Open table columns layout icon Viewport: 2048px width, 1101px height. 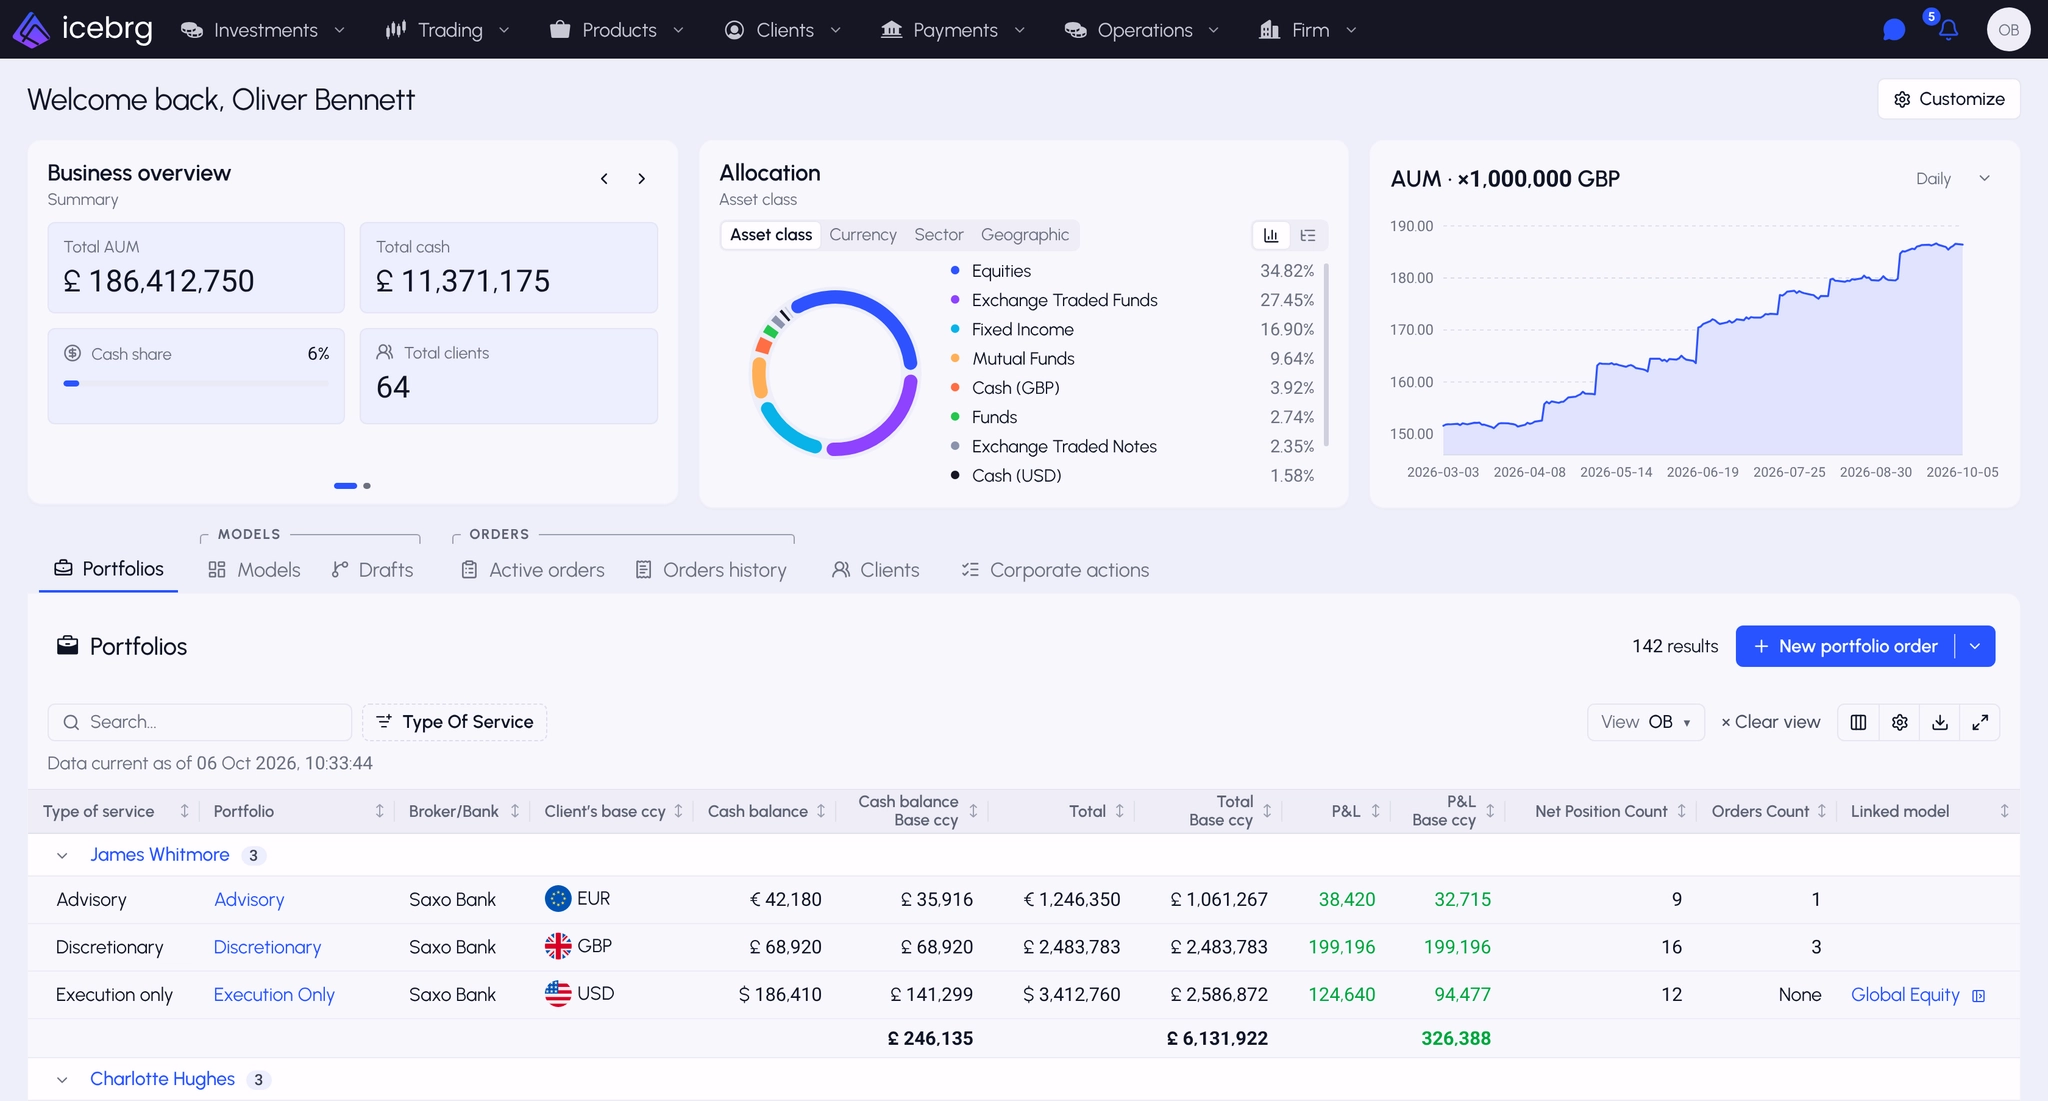(1858, 722)
